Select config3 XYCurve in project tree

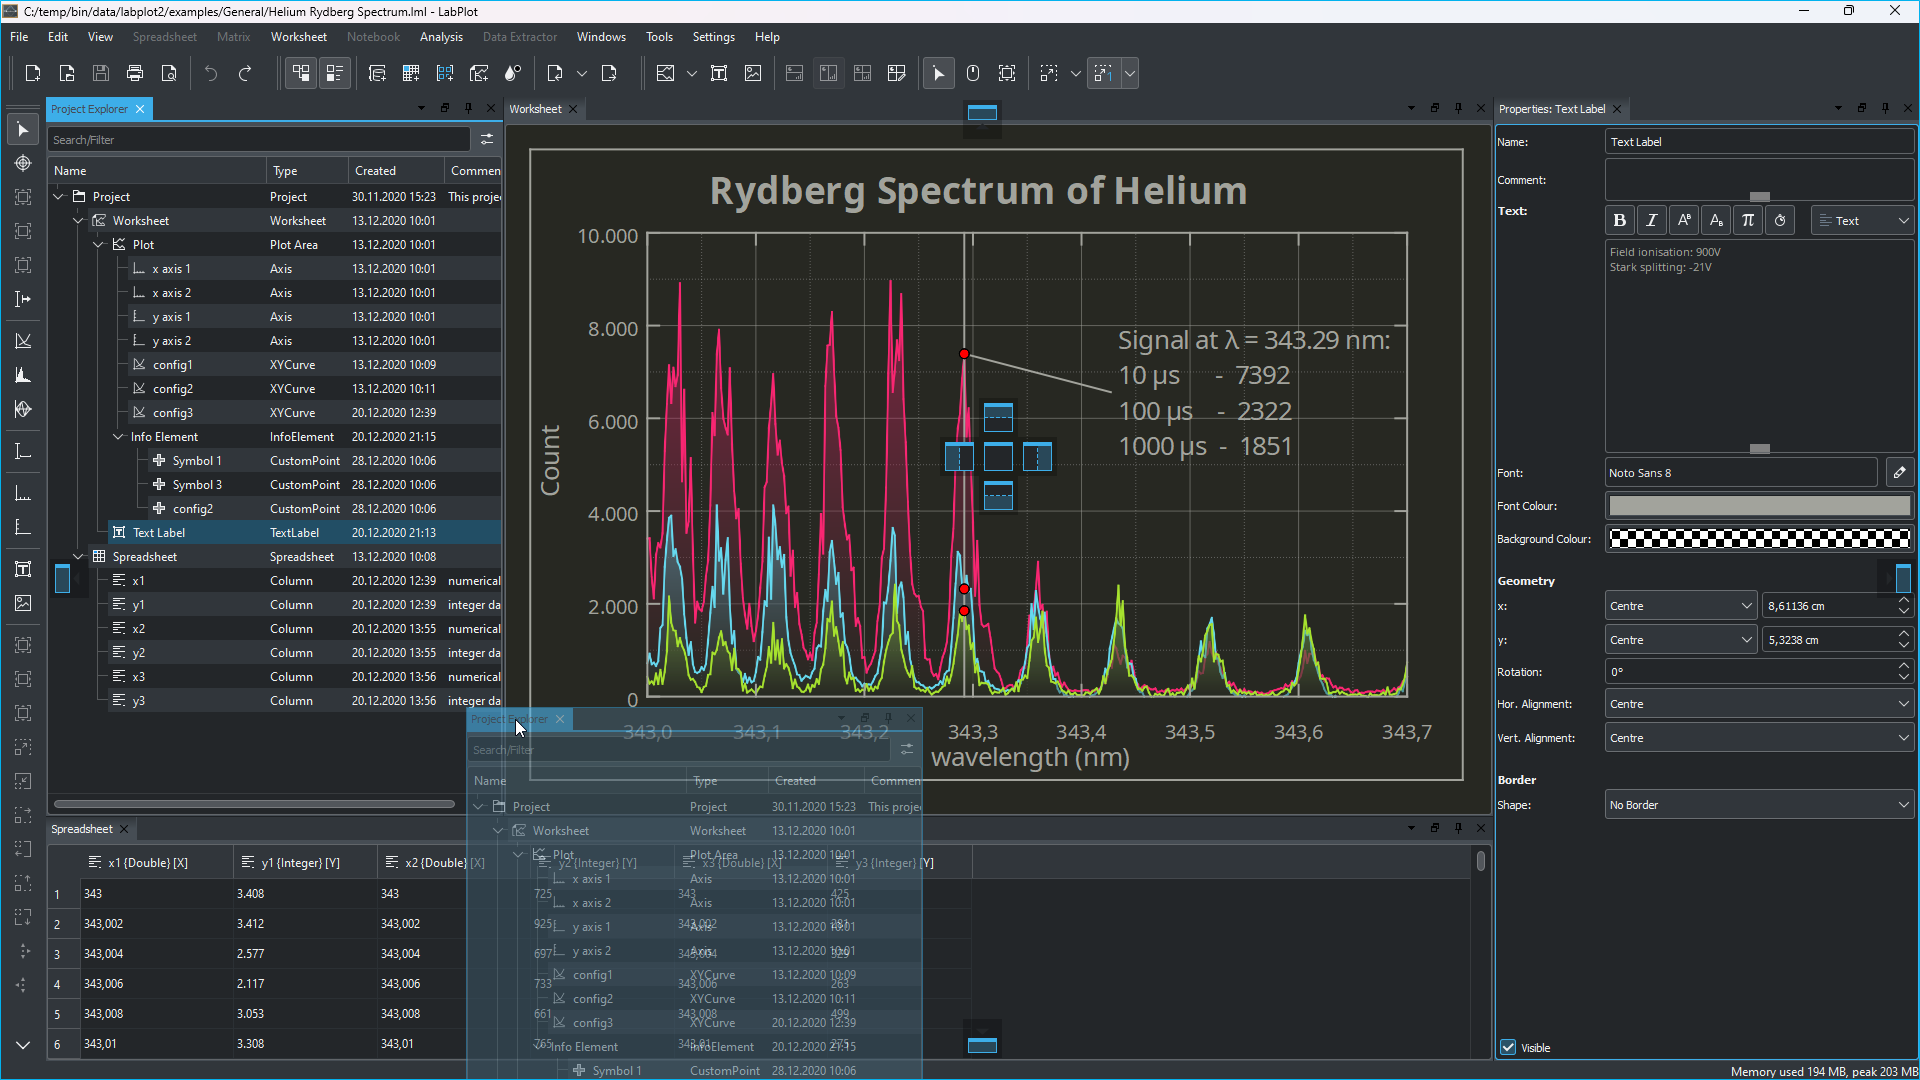(x=172, y=413)
